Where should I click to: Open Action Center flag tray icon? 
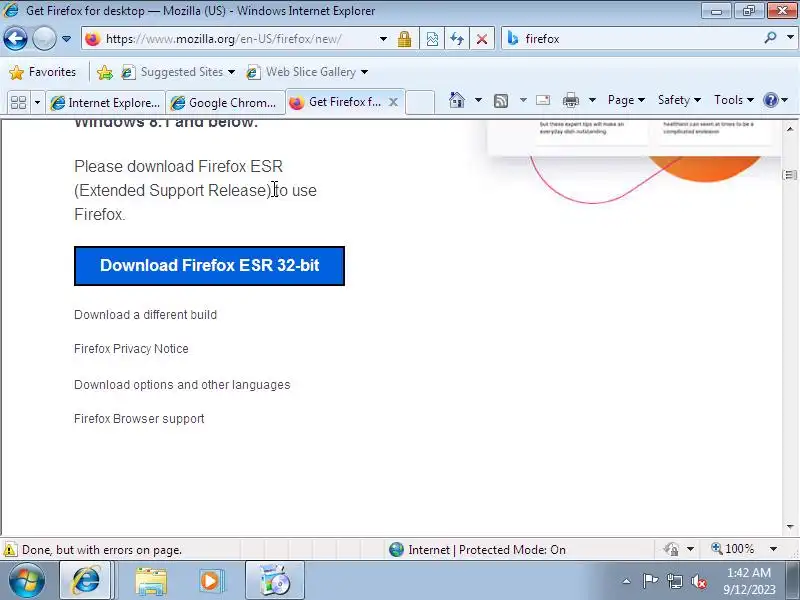pos(650,581)
